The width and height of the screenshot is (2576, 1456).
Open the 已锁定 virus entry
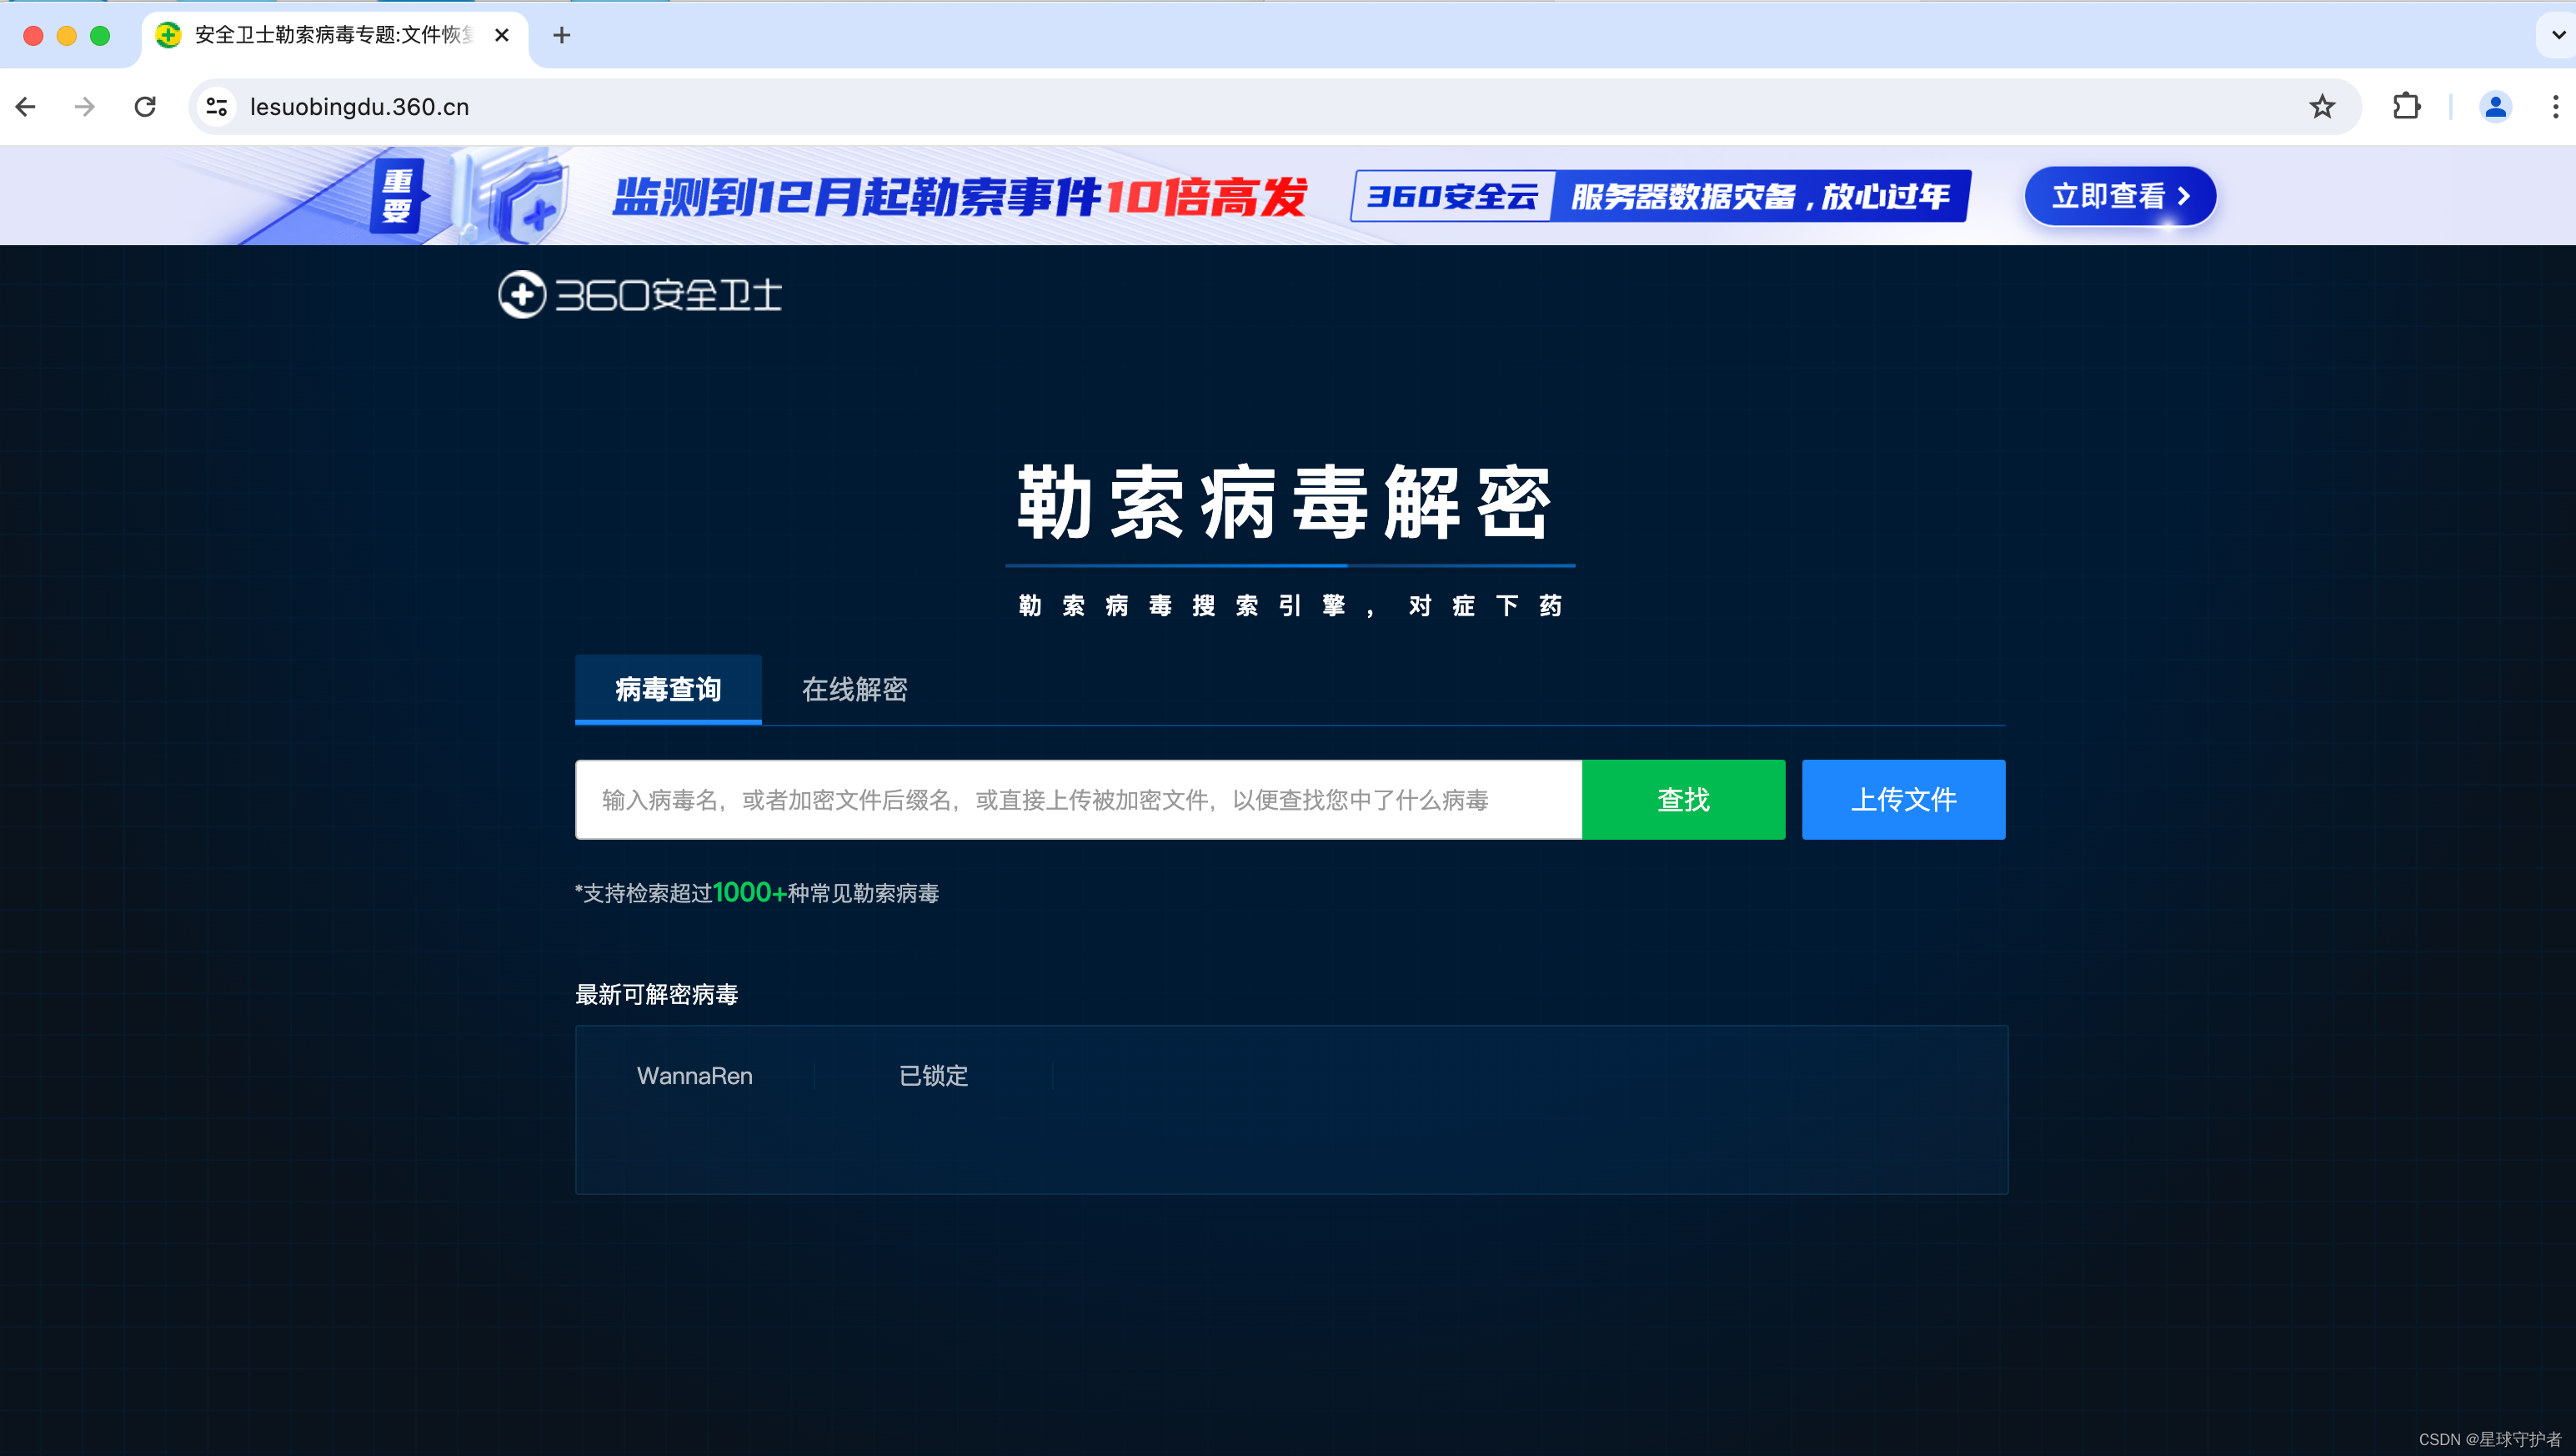tap(933, 1076)
